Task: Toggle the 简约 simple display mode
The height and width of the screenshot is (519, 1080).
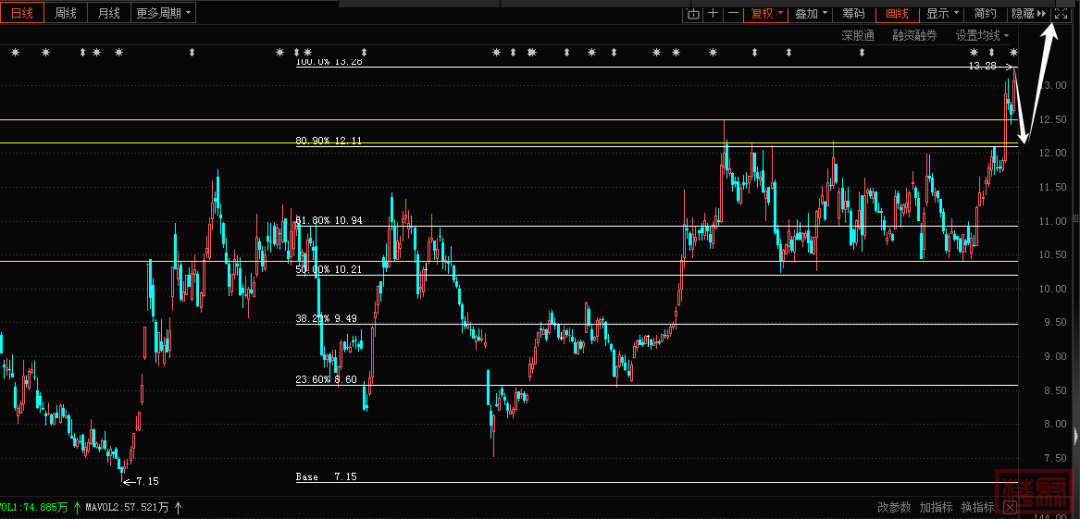Action: point(985,13)
